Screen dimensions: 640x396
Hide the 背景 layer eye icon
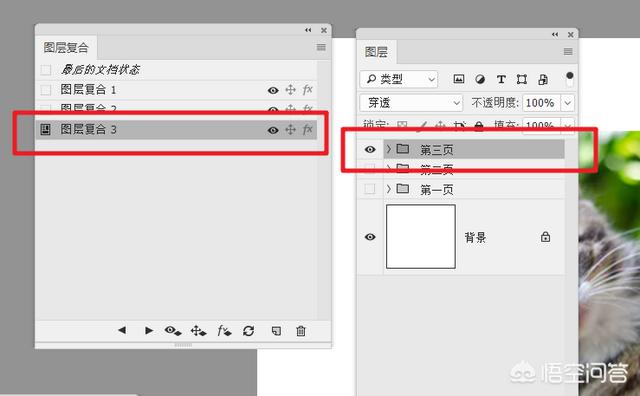(370, 237)
